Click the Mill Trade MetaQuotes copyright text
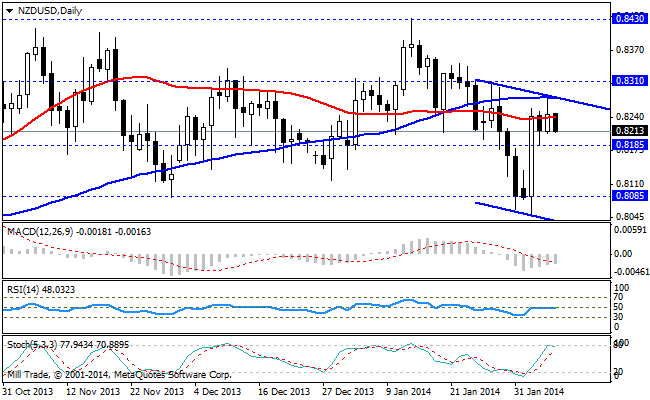The height and width of the screenshot is (400, 650). click(119, 375)
